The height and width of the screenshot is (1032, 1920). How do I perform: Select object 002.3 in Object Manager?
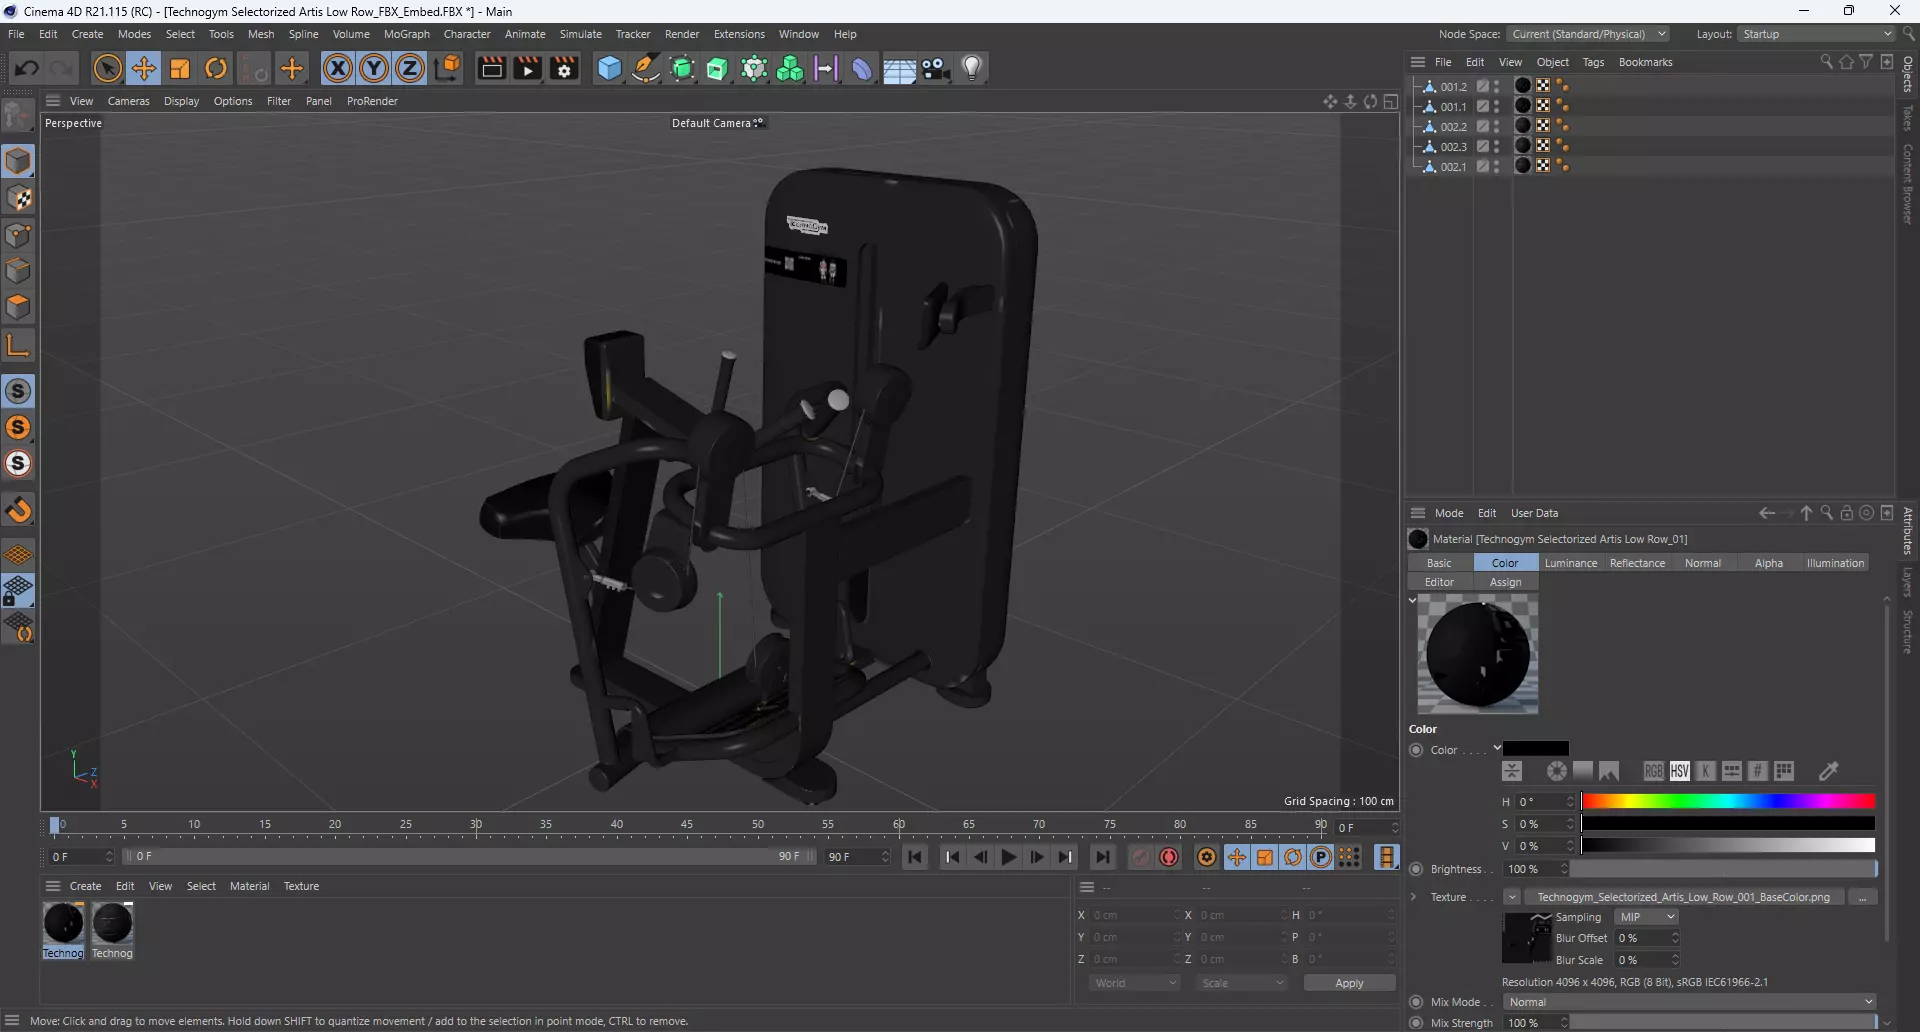(1453, 146)
